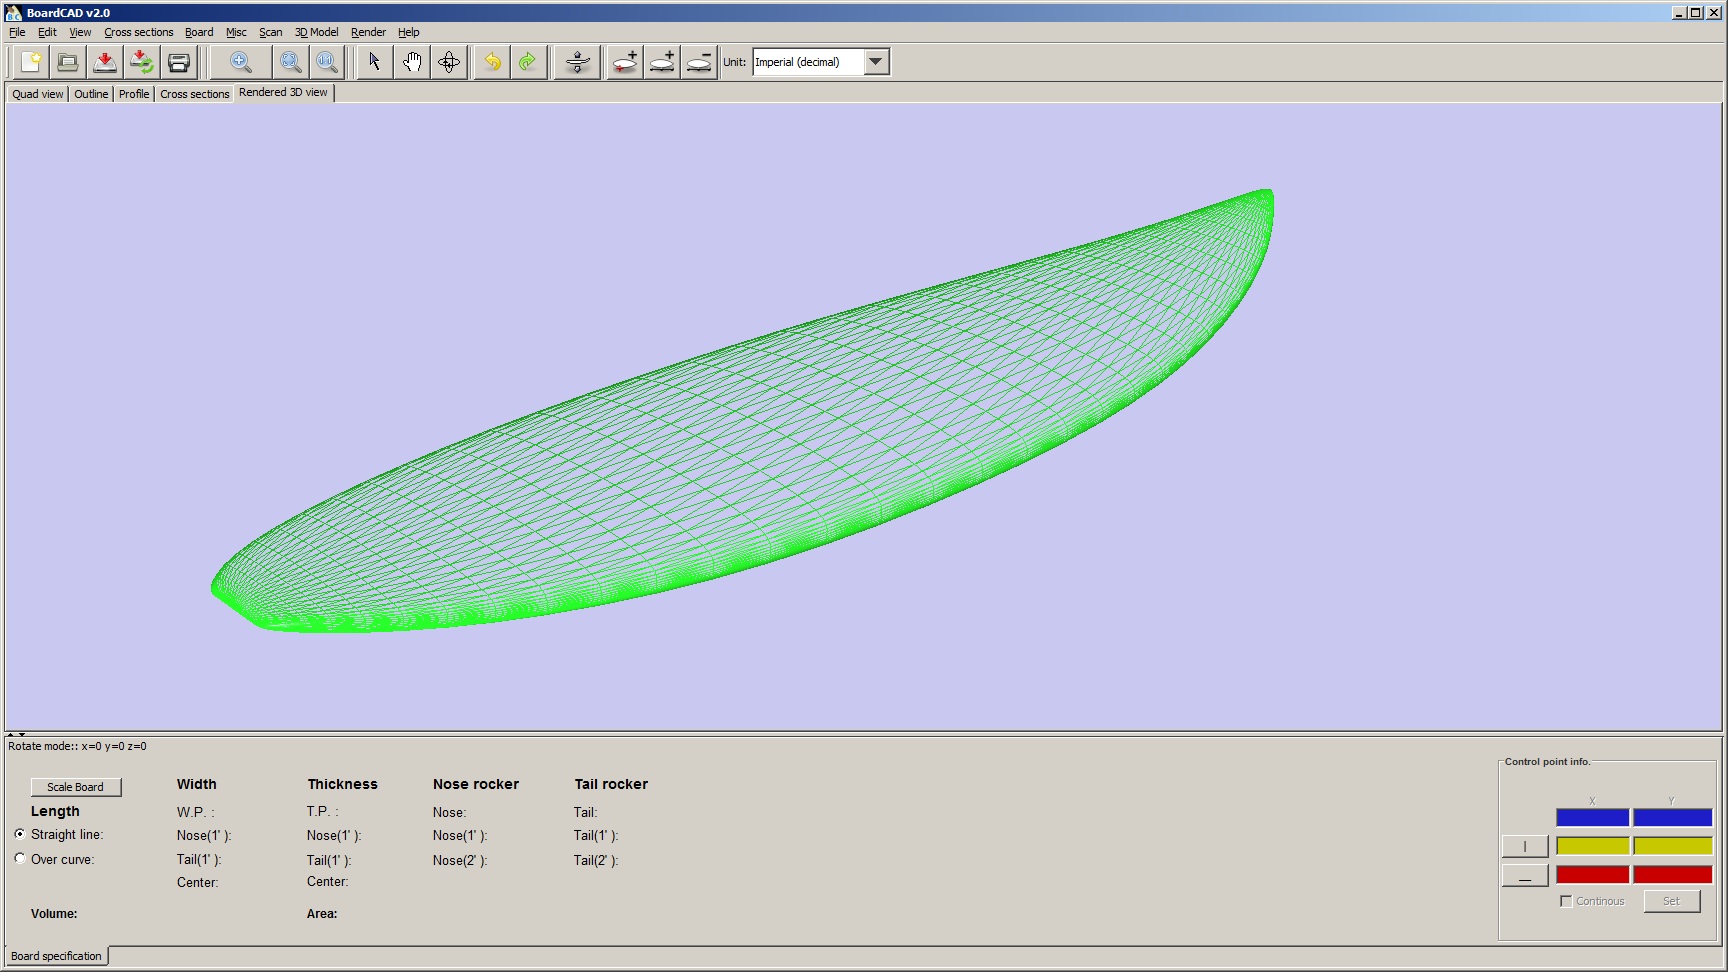The width and height of the screenshot is (1728, 972).
Task: Click the Board specification tab at bottom
Action: [56, 956]
